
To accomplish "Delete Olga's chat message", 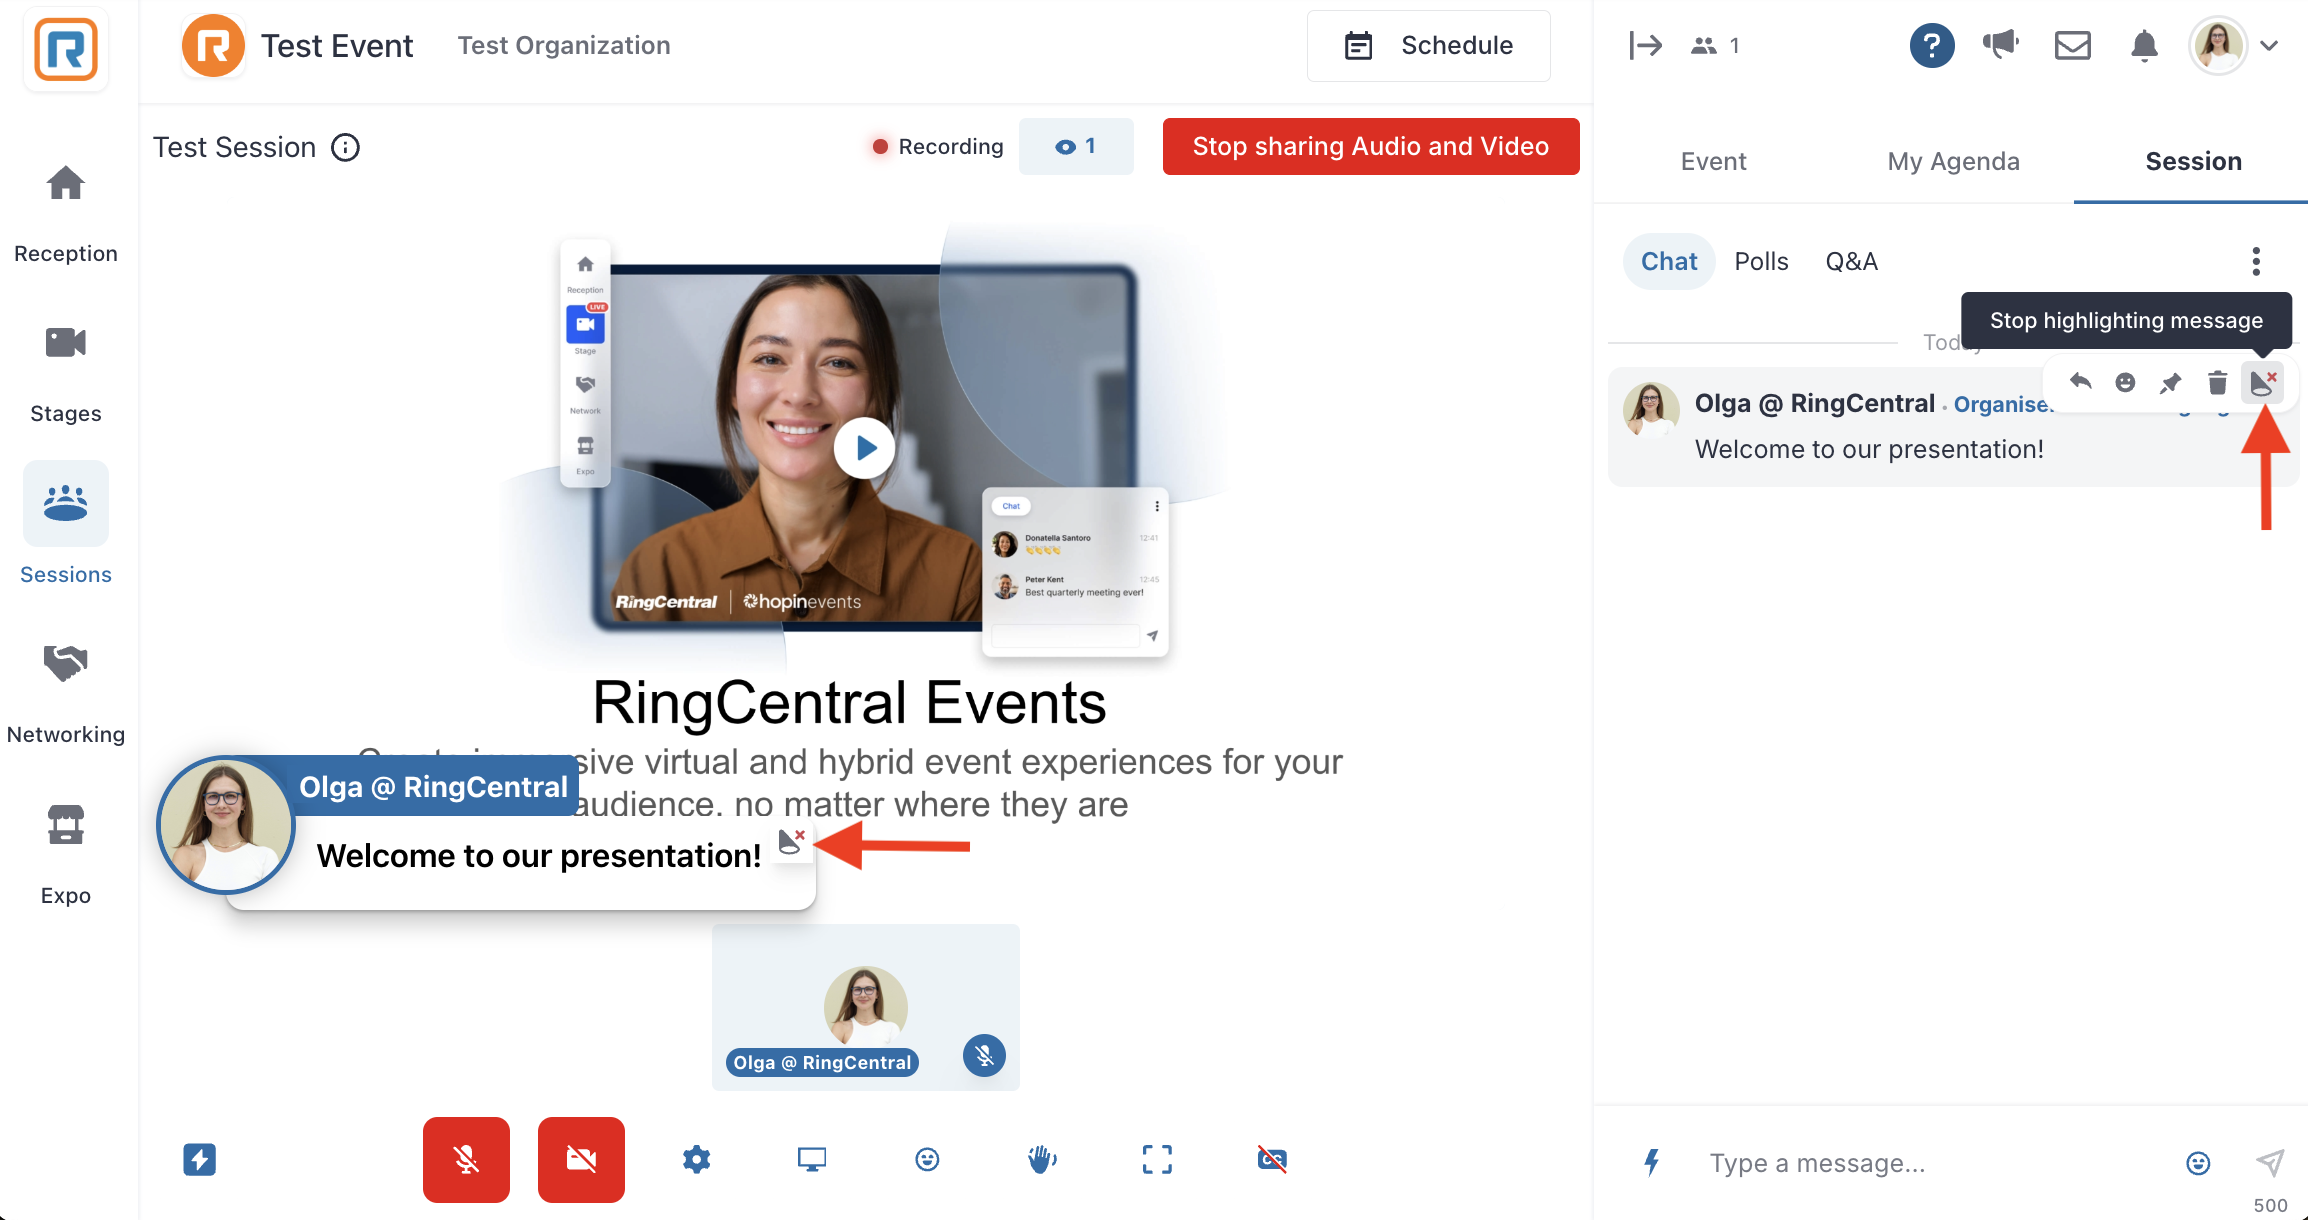I will (2217, 382).
